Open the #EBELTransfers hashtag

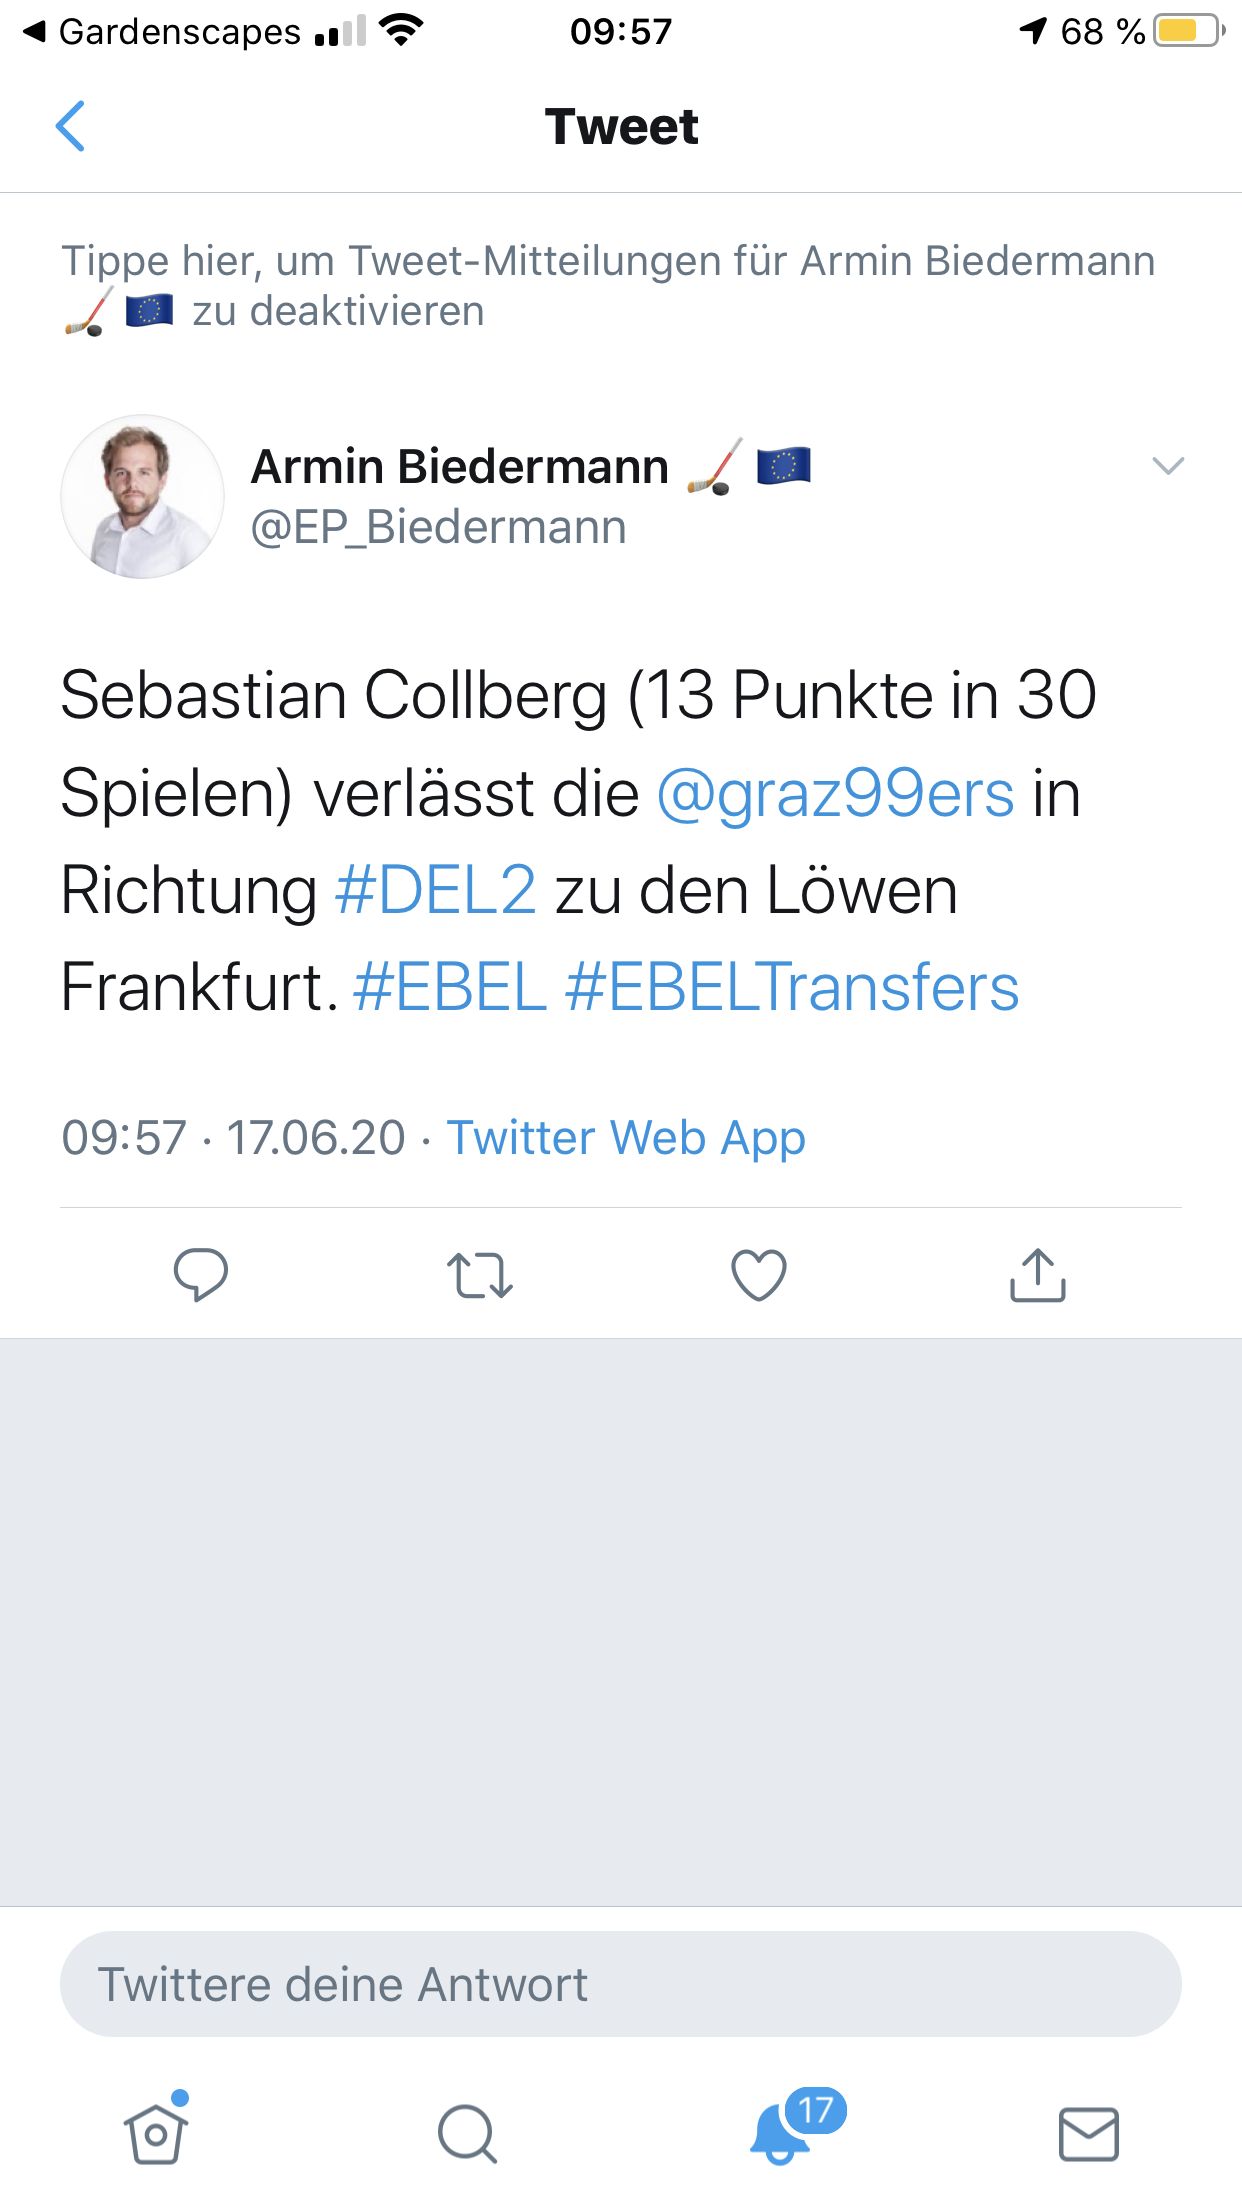792,988
